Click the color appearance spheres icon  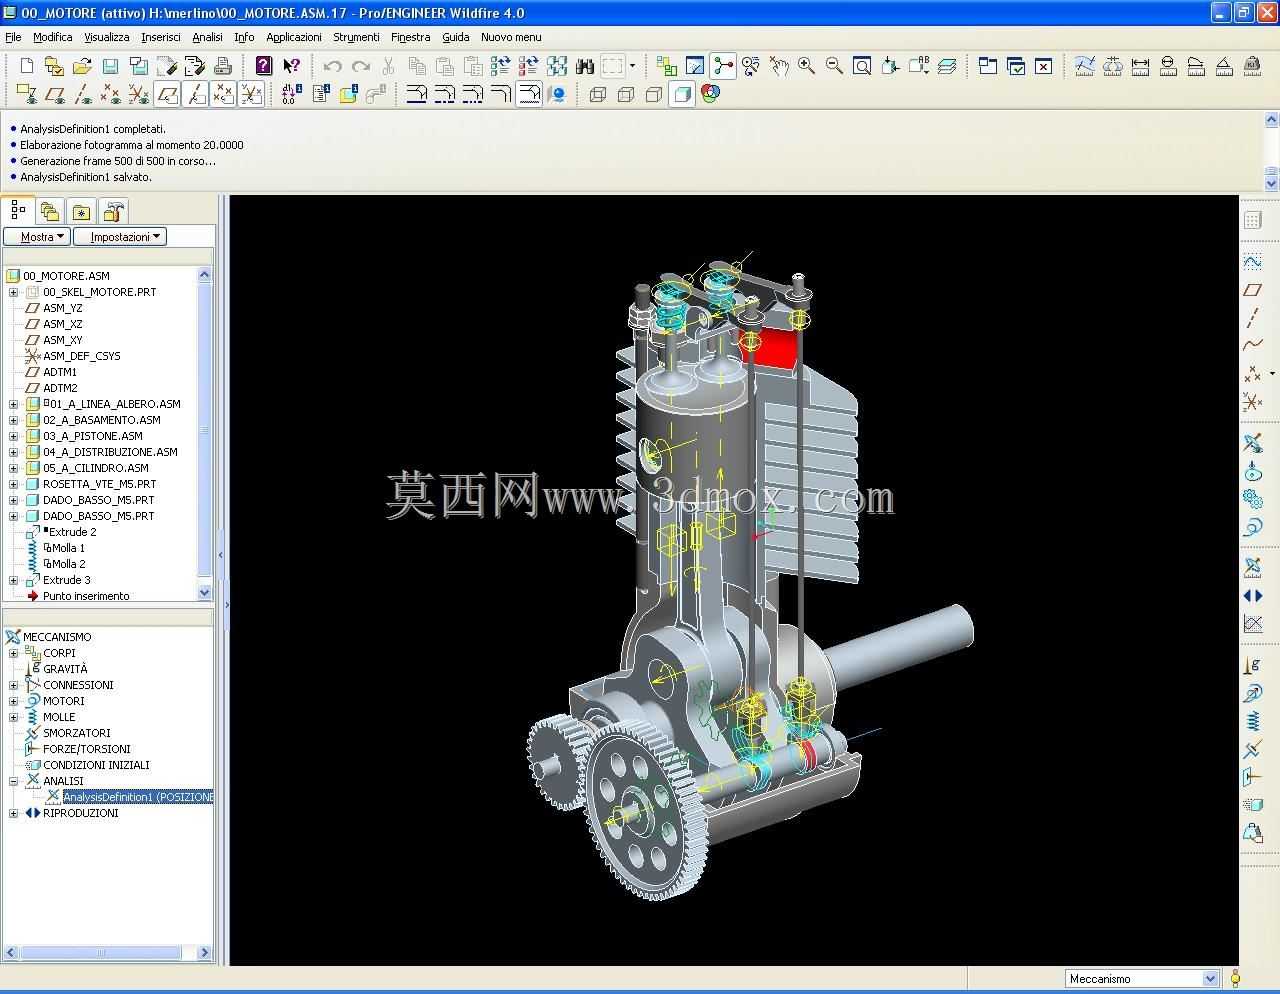(x=710, y=94)
